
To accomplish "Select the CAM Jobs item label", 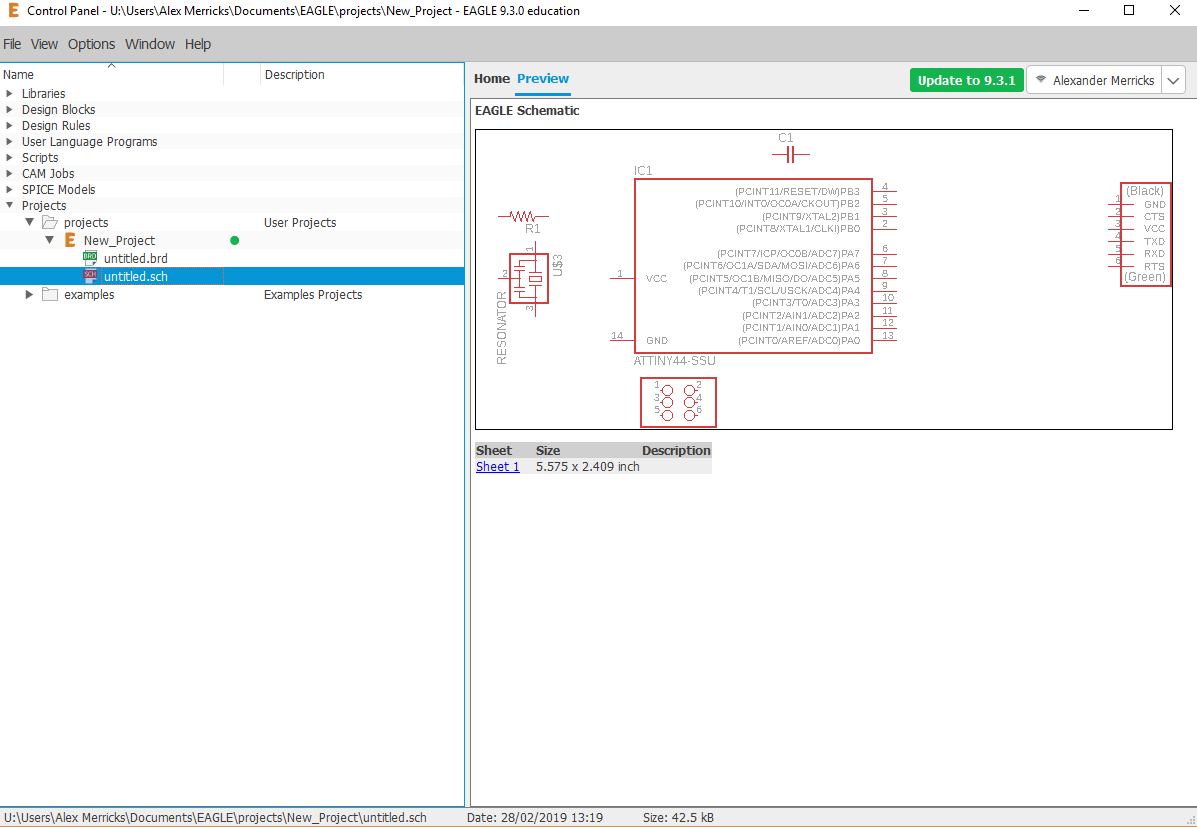I will [48, 174].
